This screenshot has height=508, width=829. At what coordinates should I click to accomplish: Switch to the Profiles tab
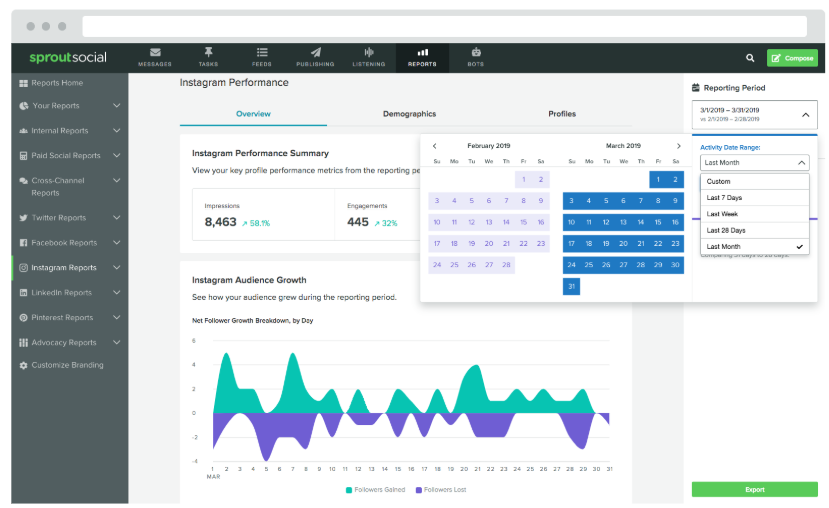point(562,114)
